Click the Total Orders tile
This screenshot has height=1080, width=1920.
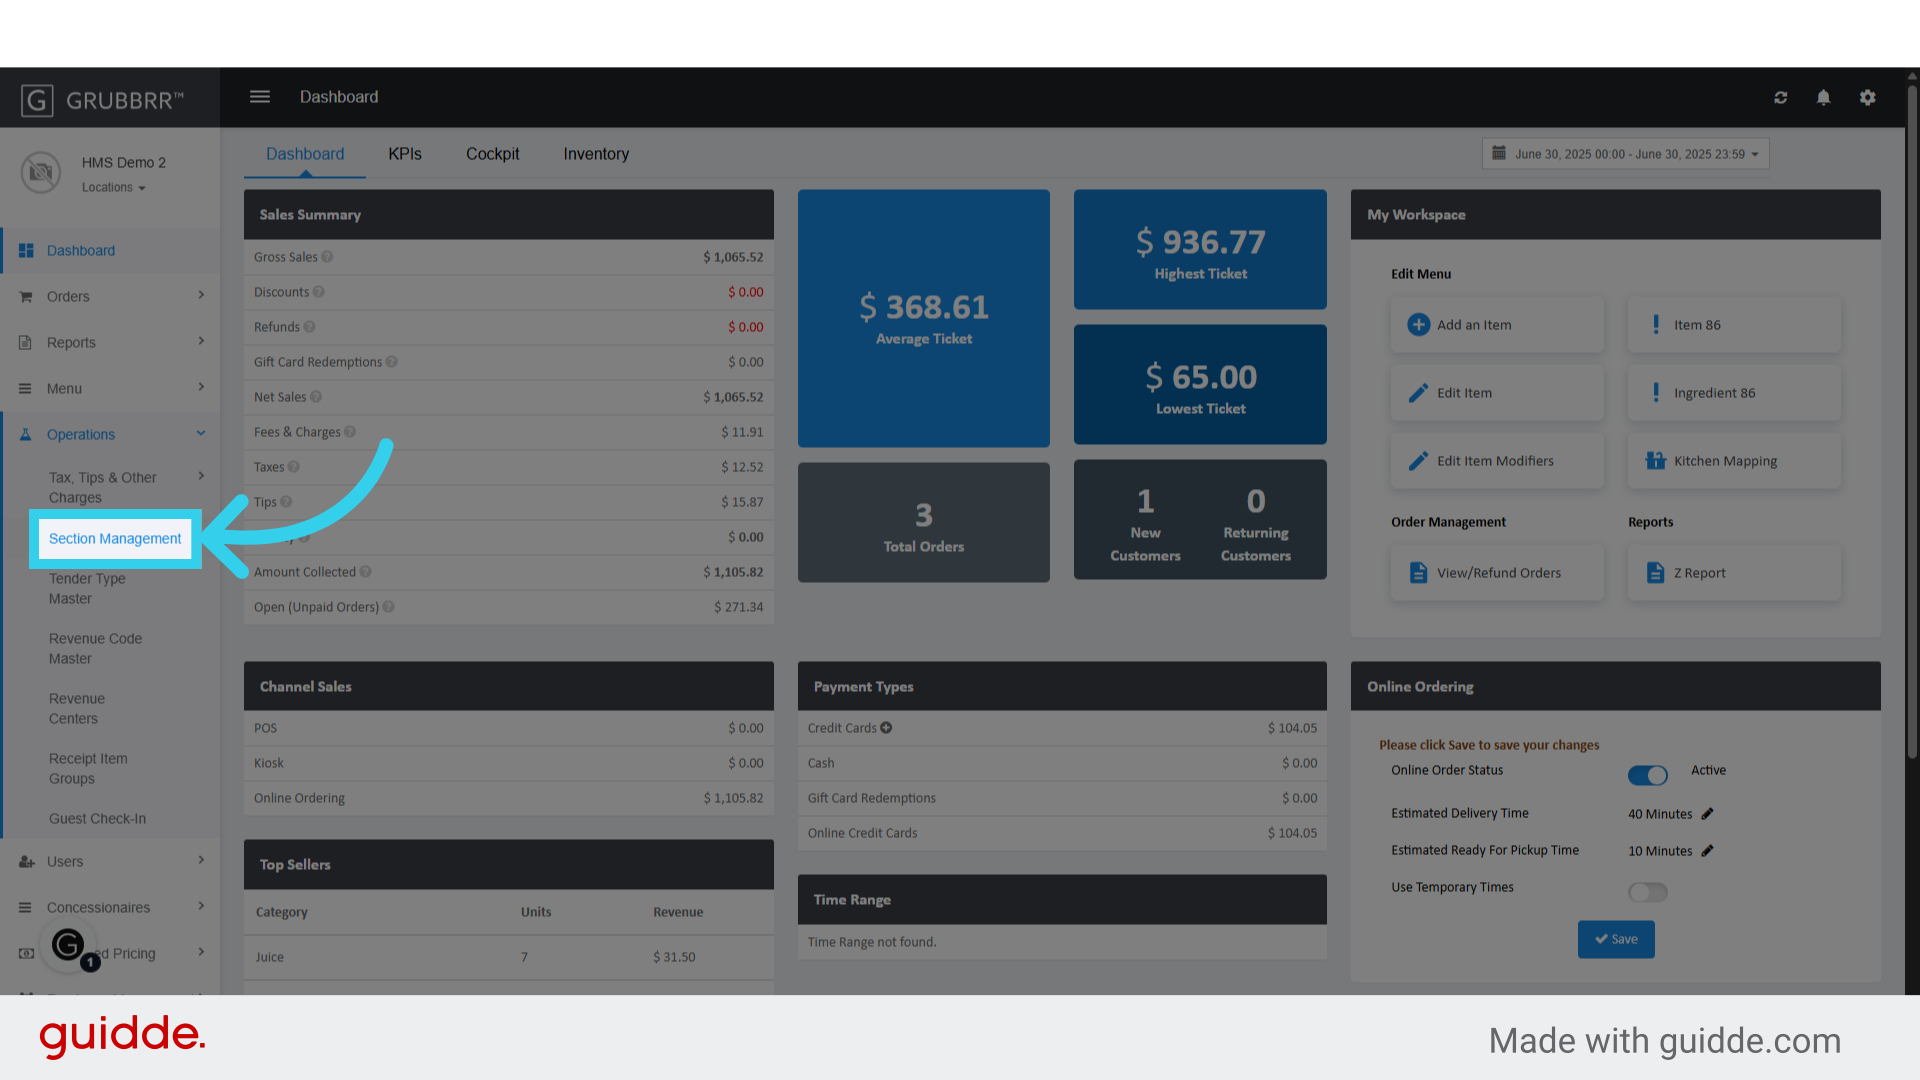(x=924, y=522)
